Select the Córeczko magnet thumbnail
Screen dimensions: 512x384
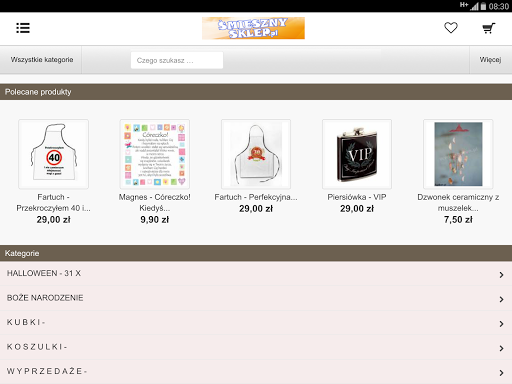155,154
